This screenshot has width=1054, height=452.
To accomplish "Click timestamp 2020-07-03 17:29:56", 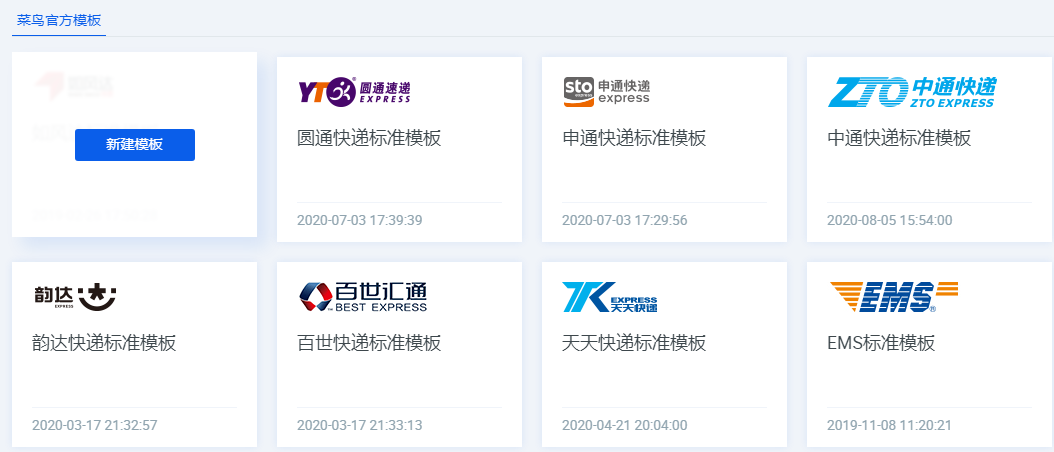I will [624, 221].
